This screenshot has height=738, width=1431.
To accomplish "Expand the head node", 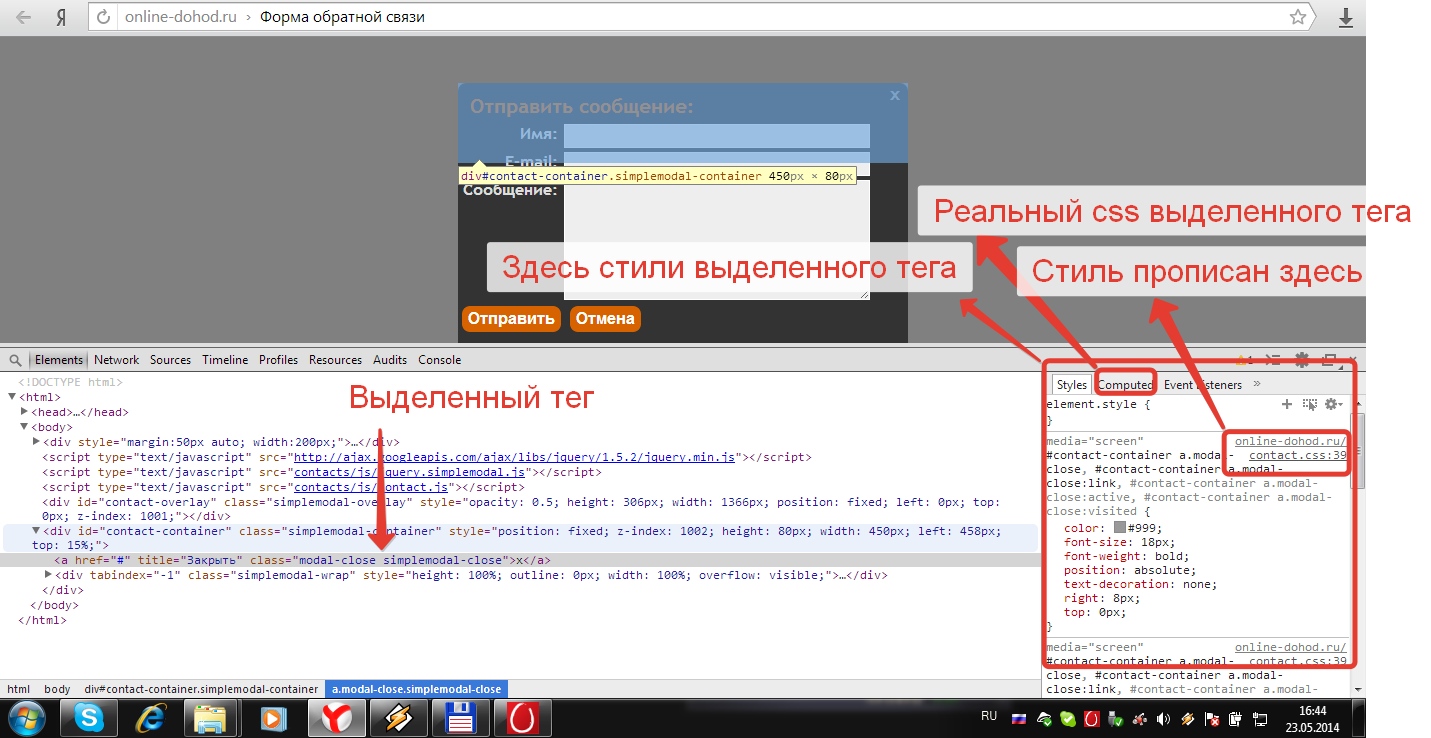I will (x=25, y=412).
